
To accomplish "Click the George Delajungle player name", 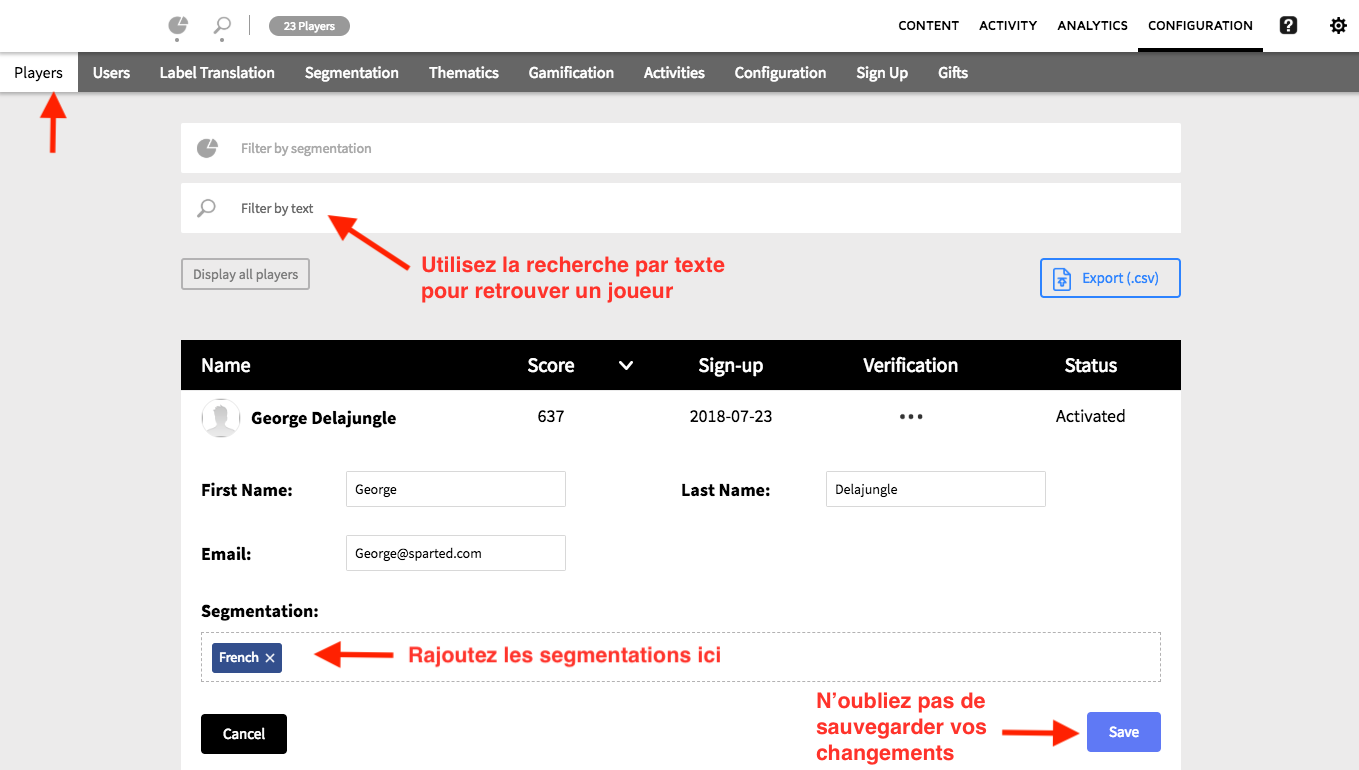I will coord(324,418).
